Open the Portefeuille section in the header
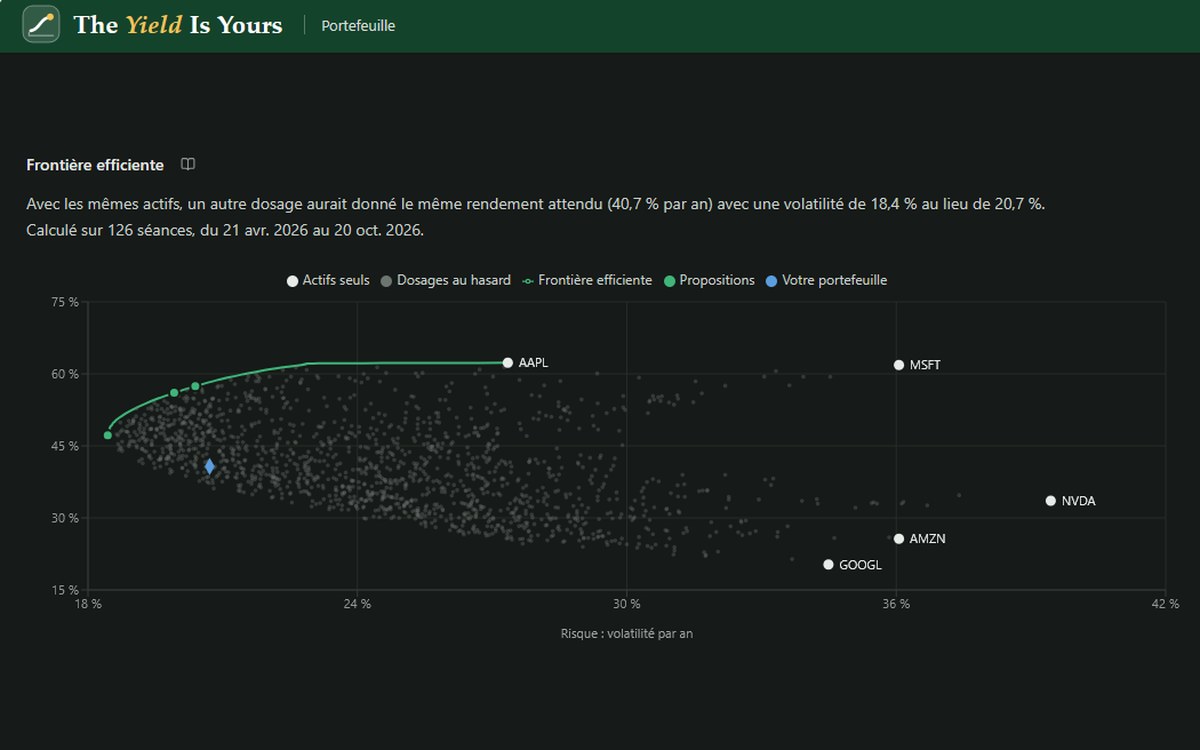Screen dimensions: 1200x750 (358, 26)
